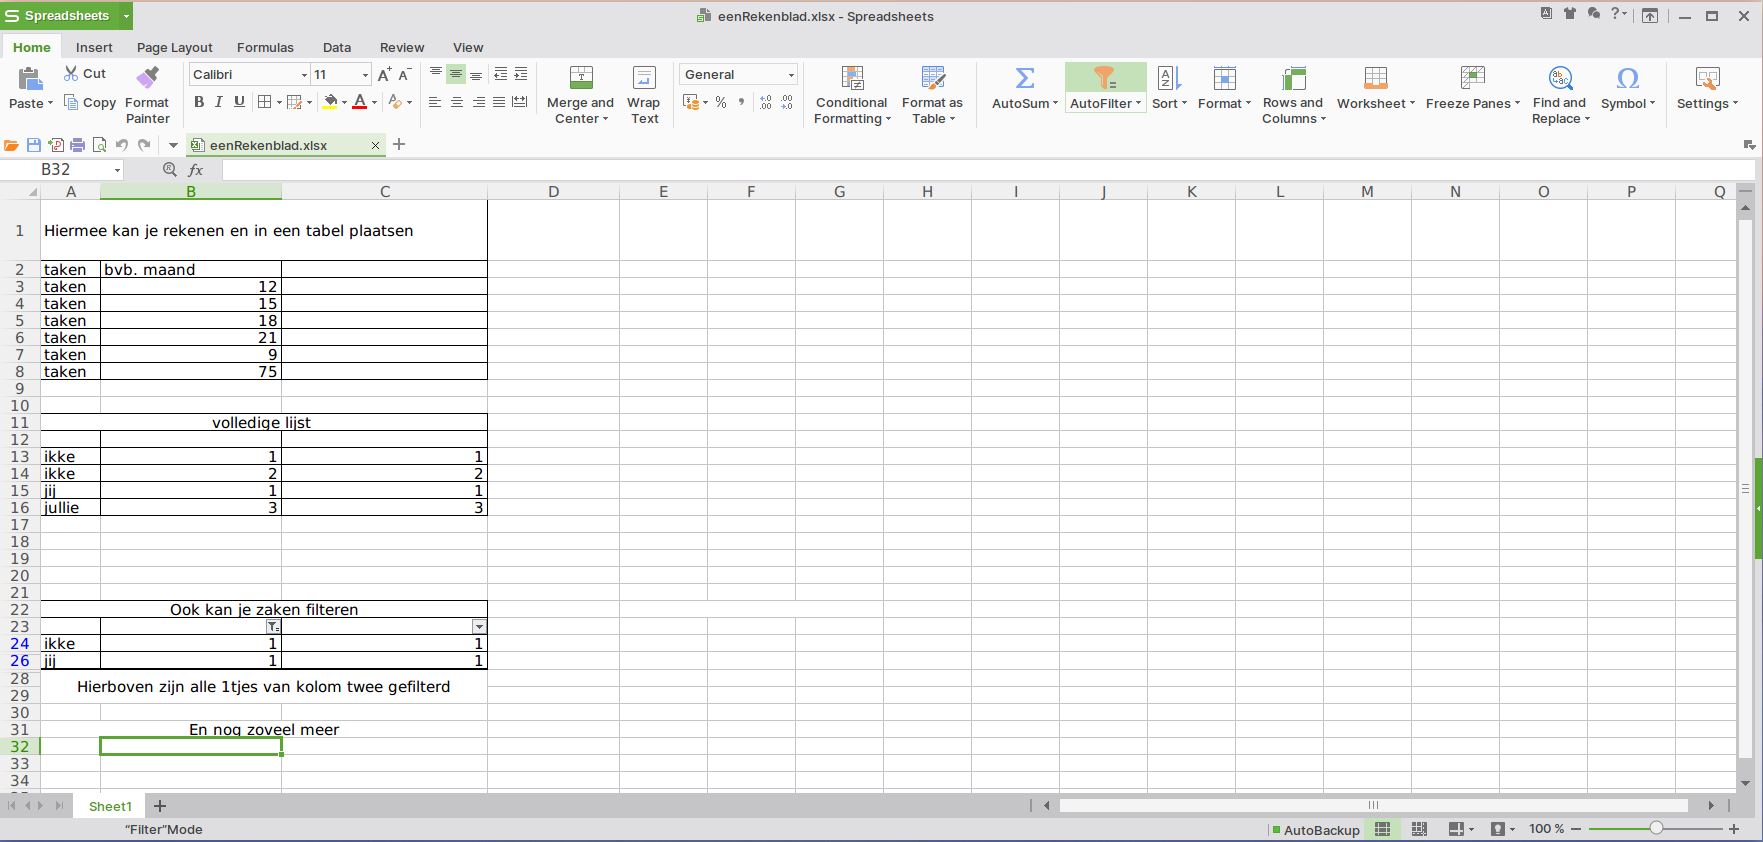This screenshot has height=842, width=1763.
Task: Click the Paste clipboard icon
Action: (30, 78)
